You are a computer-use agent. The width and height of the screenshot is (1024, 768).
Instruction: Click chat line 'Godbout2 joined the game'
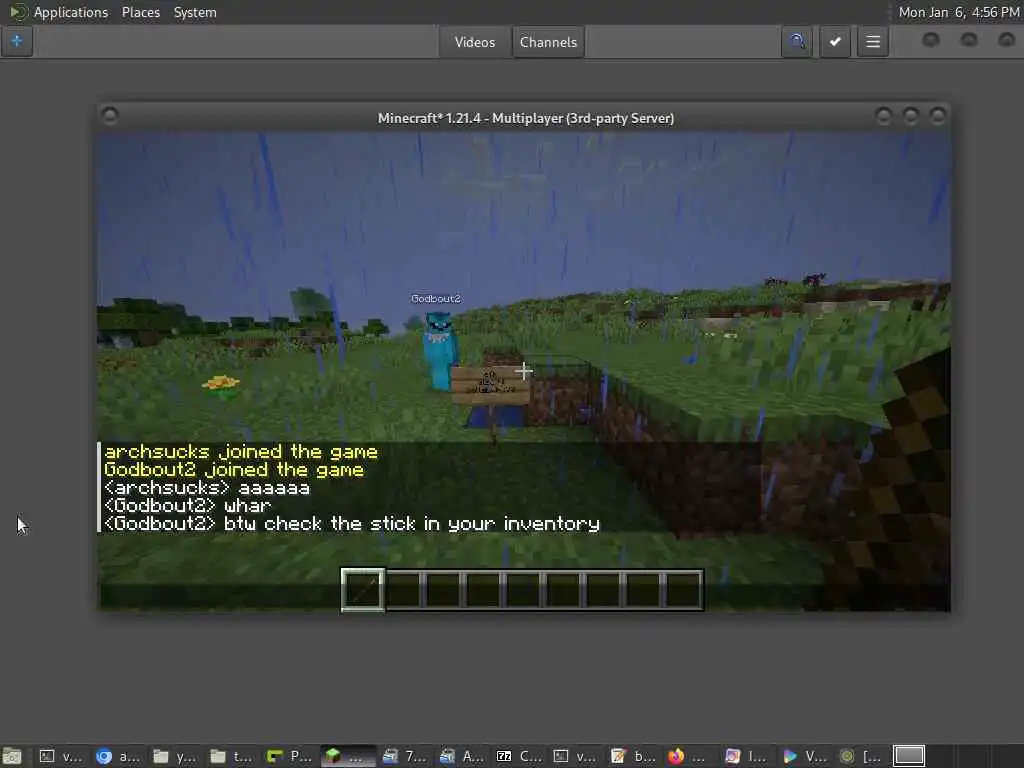click(x=234, y=470)
